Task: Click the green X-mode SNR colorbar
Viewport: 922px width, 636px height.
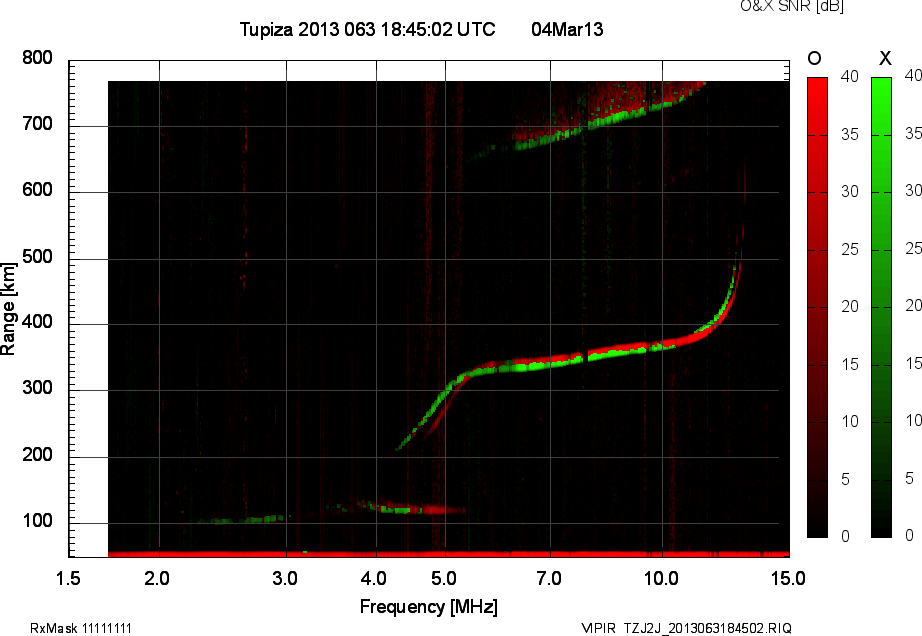Action: pyautogui.click(x=881, y=307)
